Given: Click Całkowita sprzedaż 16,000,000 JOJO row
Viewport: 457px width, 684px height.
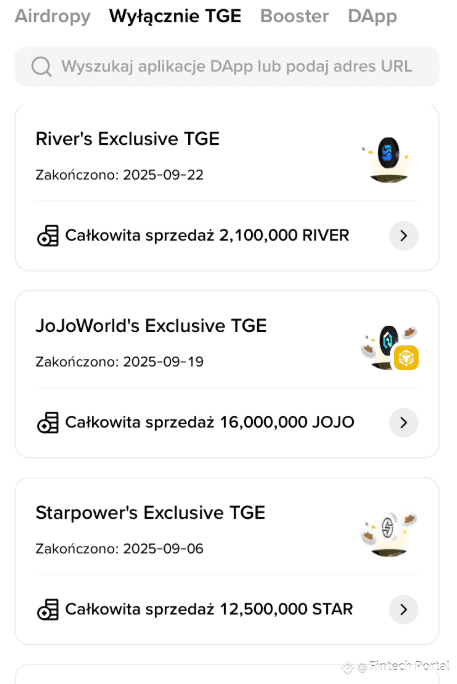Looking at the screenshot, I should click(227, 422).
